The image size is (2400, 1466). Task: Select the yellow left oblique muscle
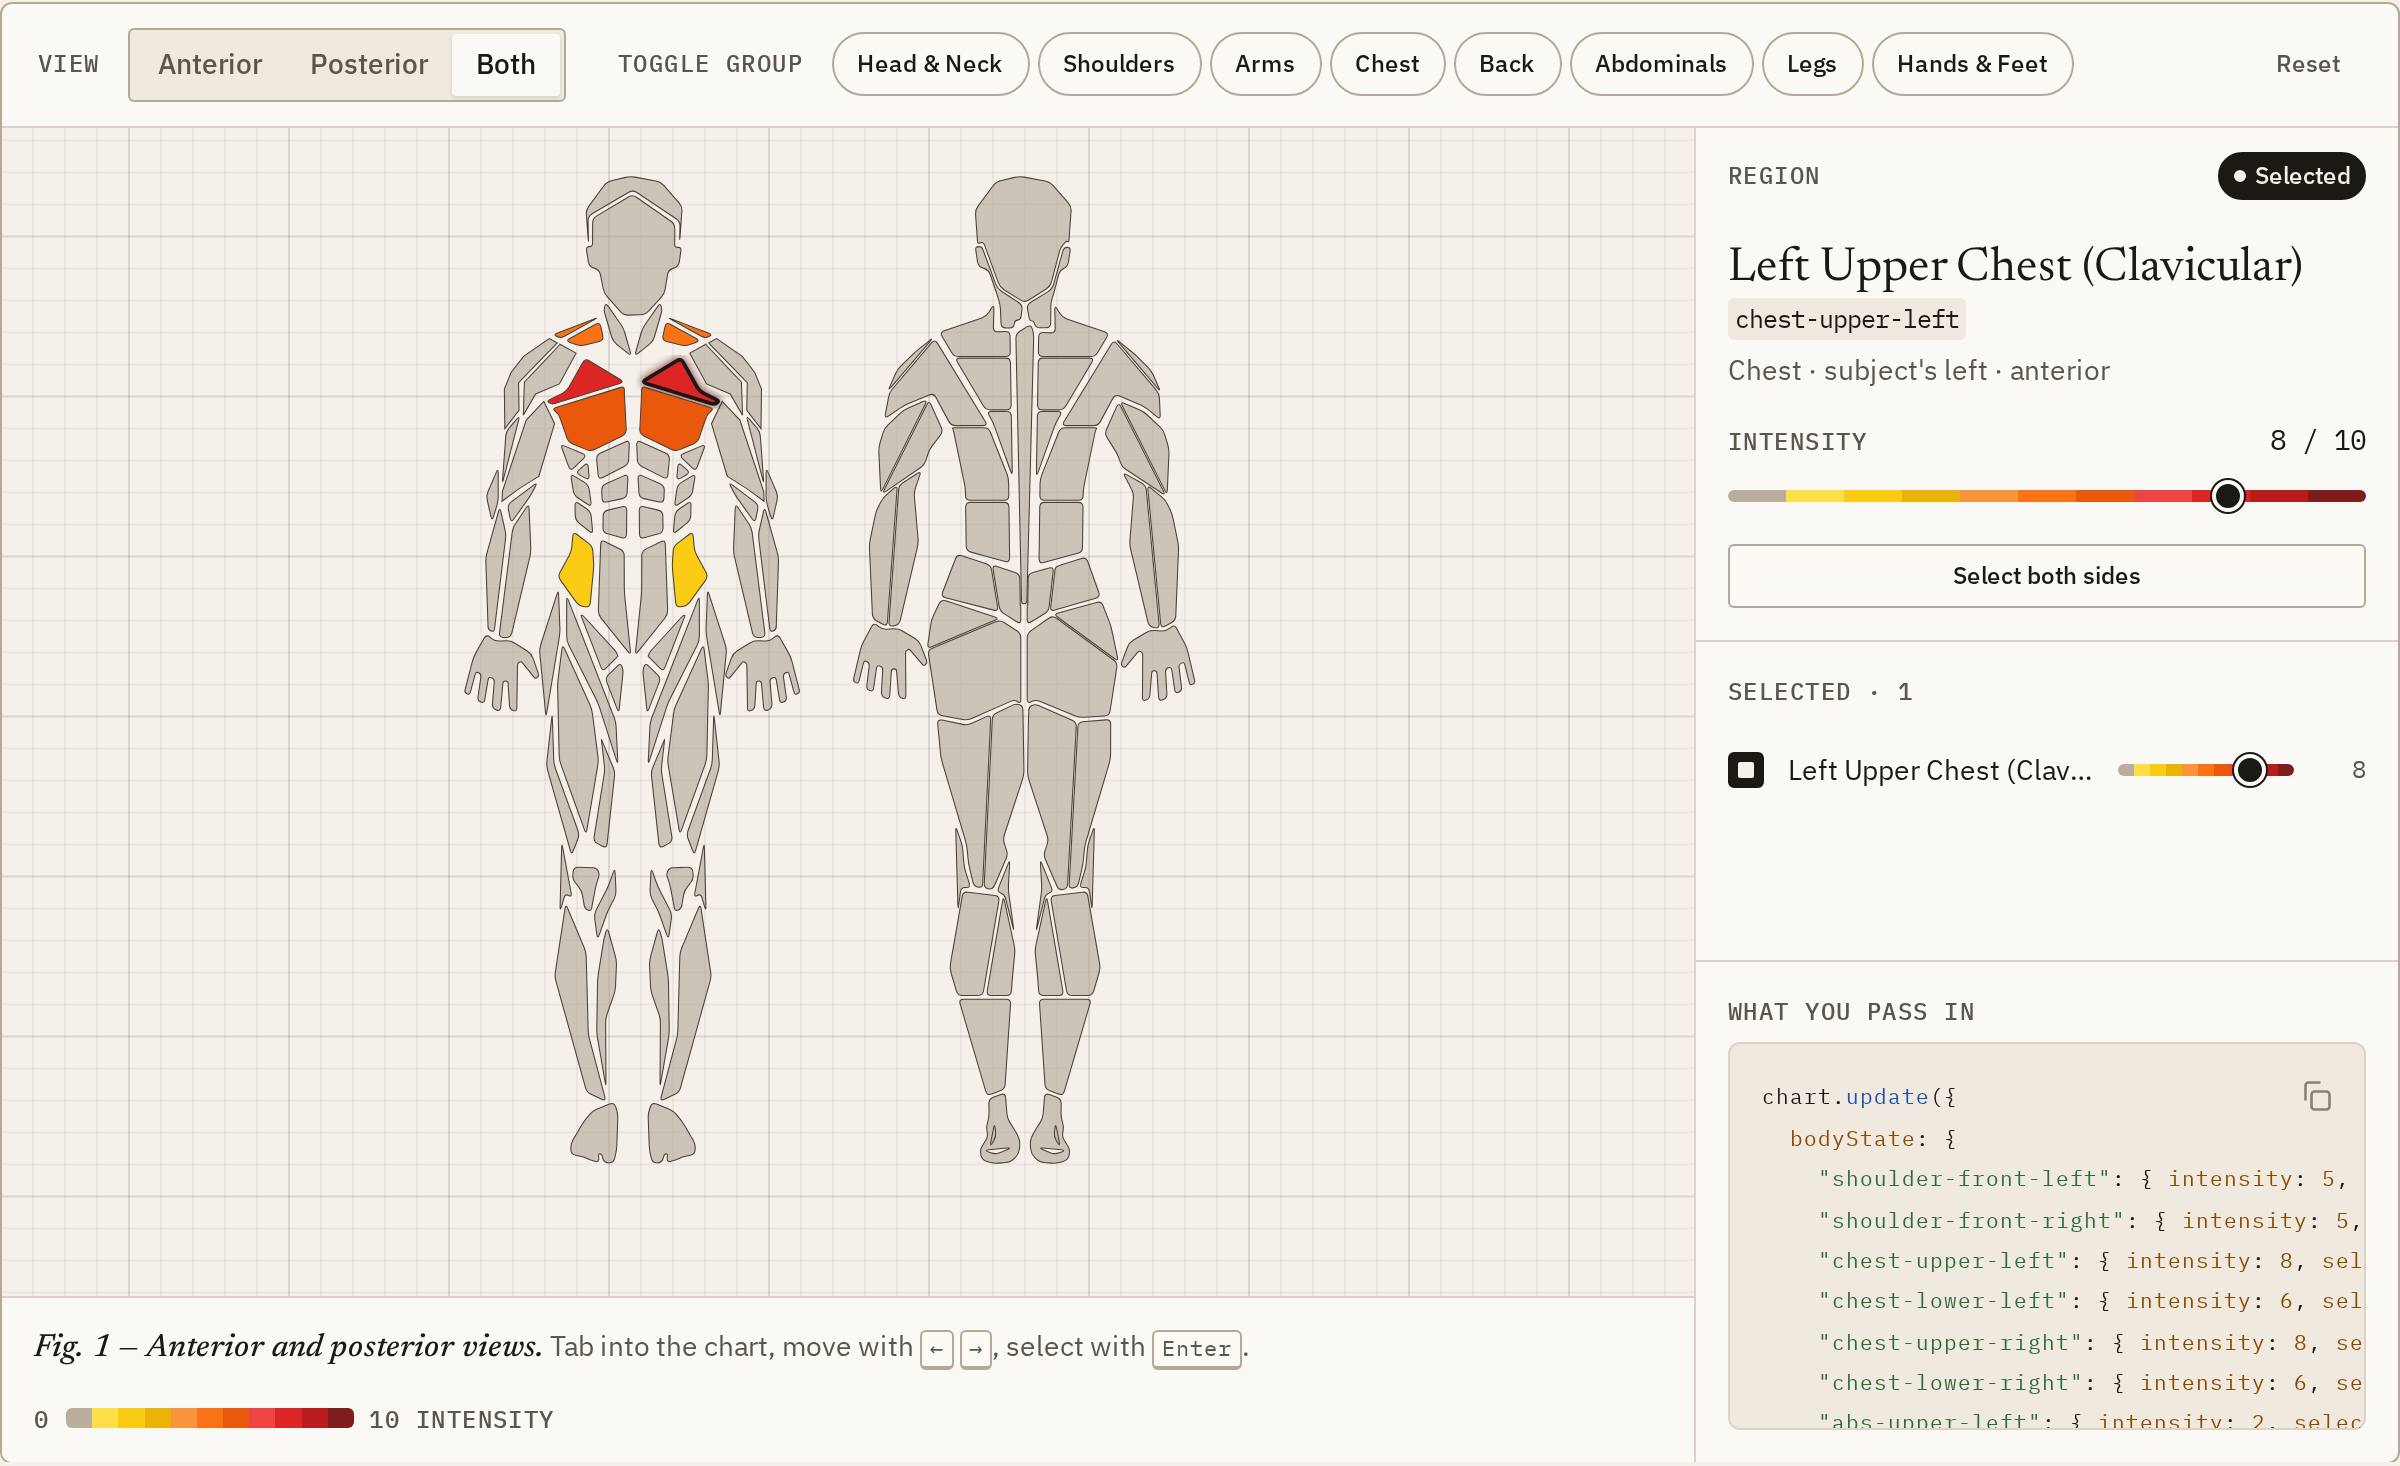tap(688, 570)
